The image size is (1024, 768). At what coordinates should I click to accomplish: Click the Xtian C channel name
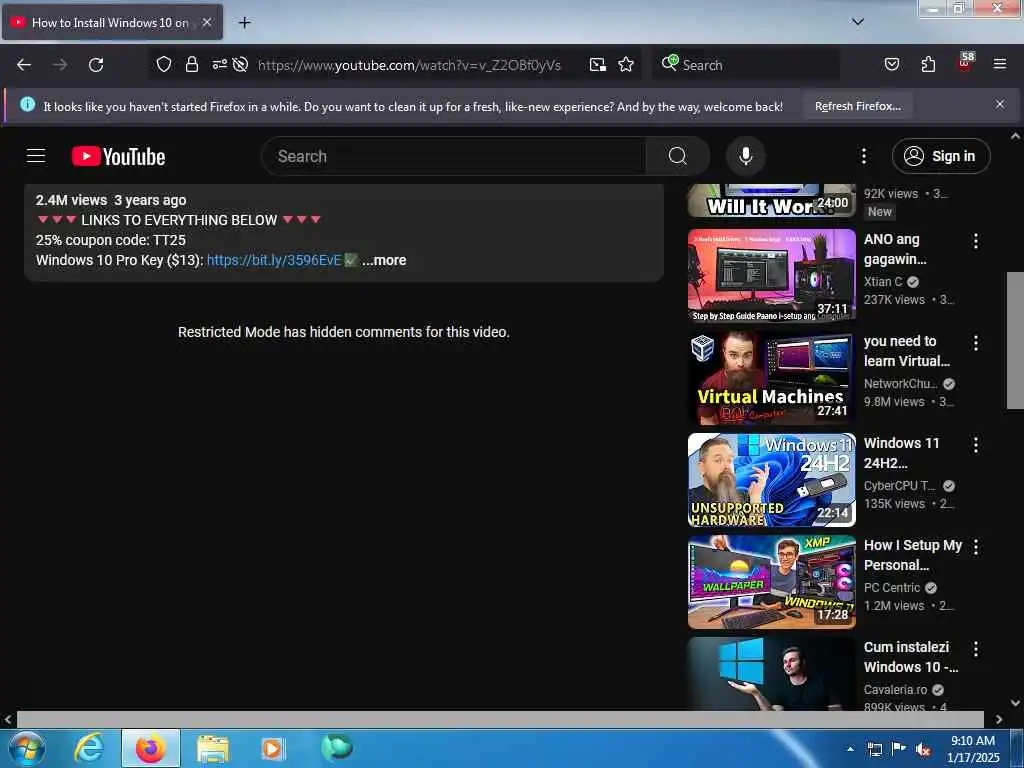tap(882, 281)
